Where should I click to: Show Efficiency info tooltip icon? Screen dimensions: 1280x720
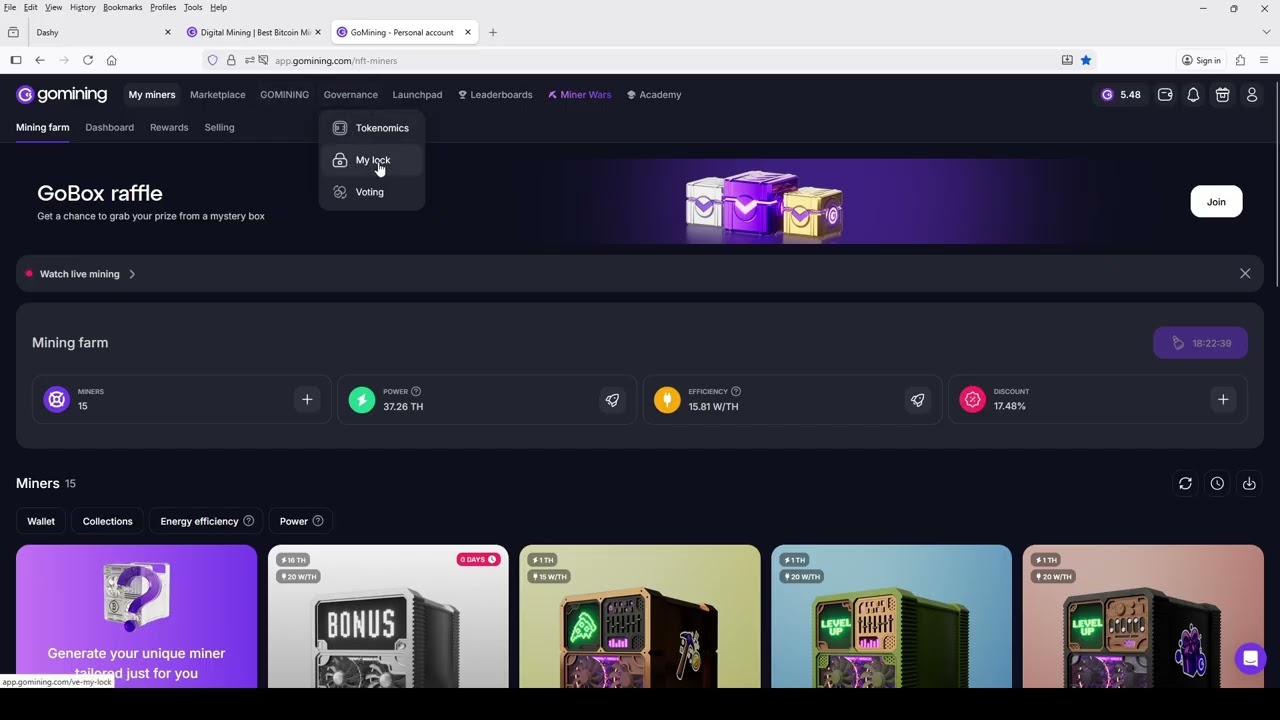(735, 391)
